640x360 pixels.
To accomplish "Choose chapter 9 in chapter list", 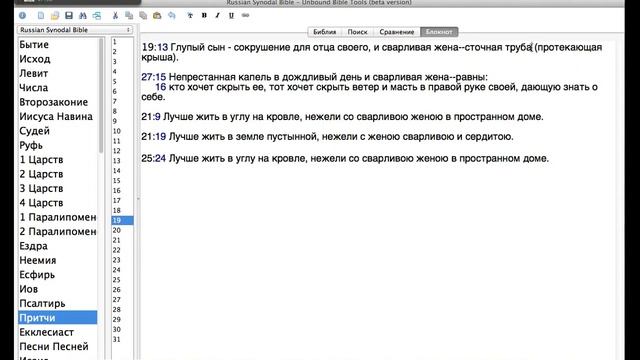I will (122, 121).
